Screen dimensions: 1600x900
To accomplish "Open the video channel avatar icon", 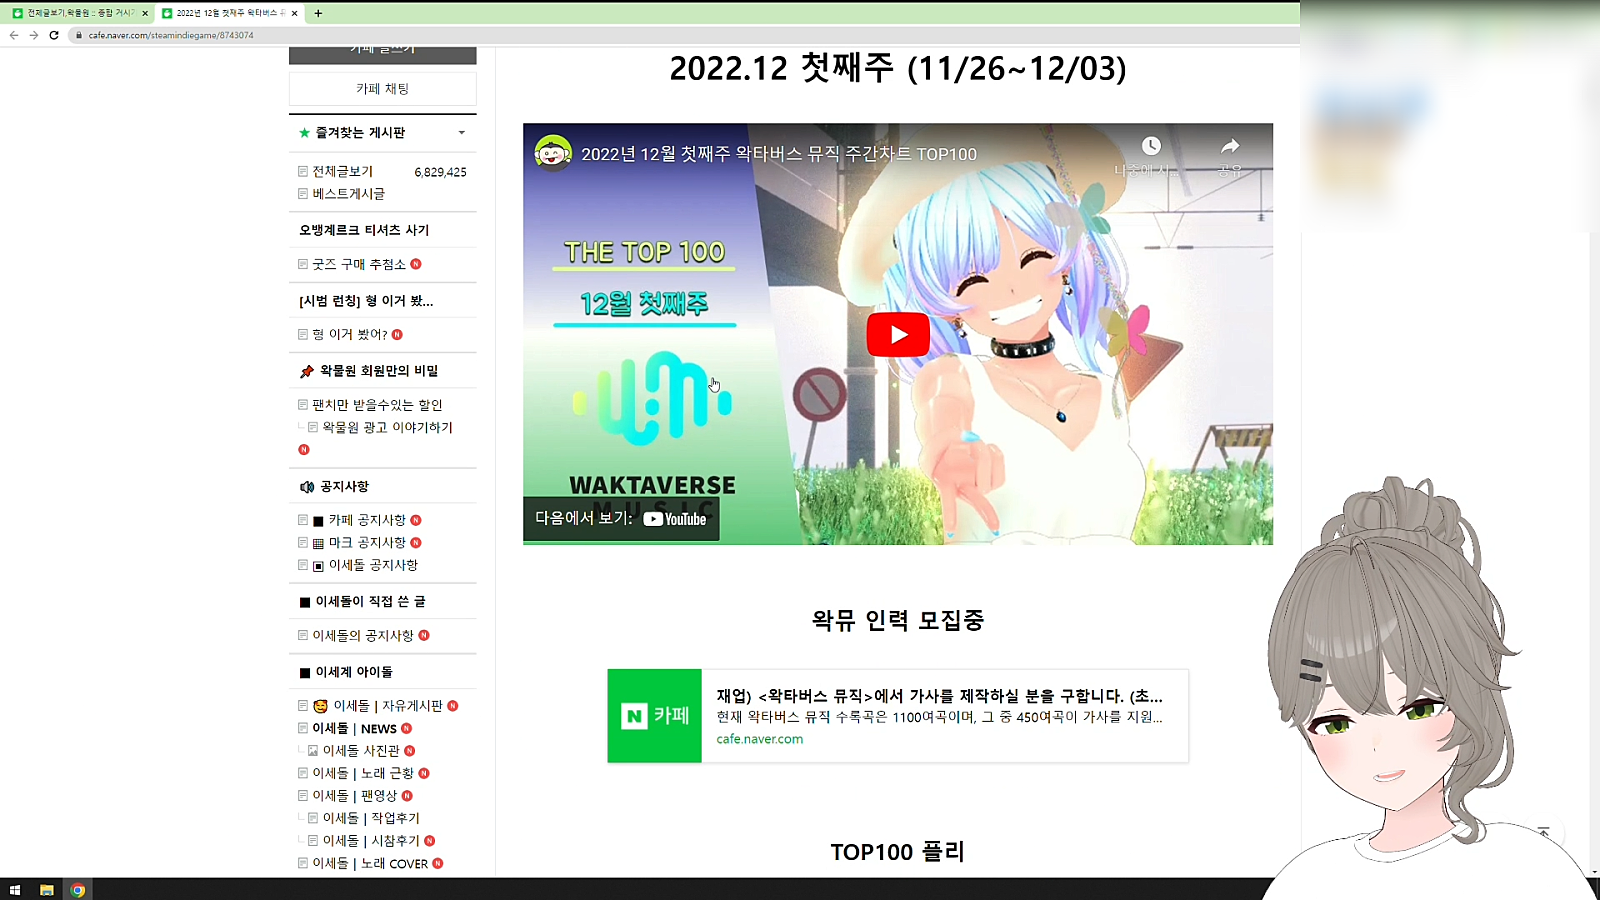I will tap(553, 153).
